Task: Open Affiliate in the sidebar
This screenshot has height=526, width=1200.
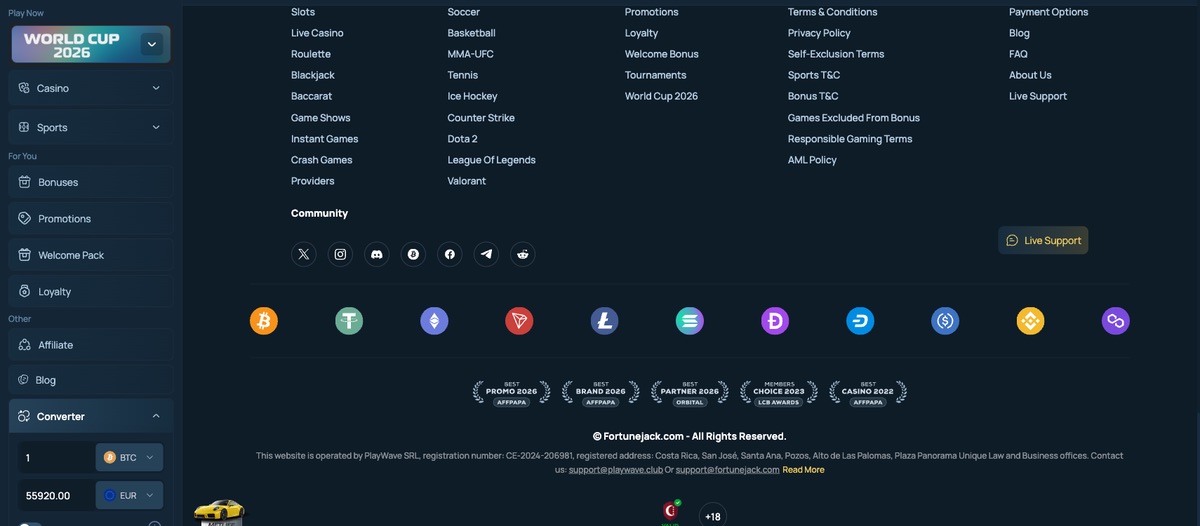Action: pyautogui.click(x=91, y=344)
